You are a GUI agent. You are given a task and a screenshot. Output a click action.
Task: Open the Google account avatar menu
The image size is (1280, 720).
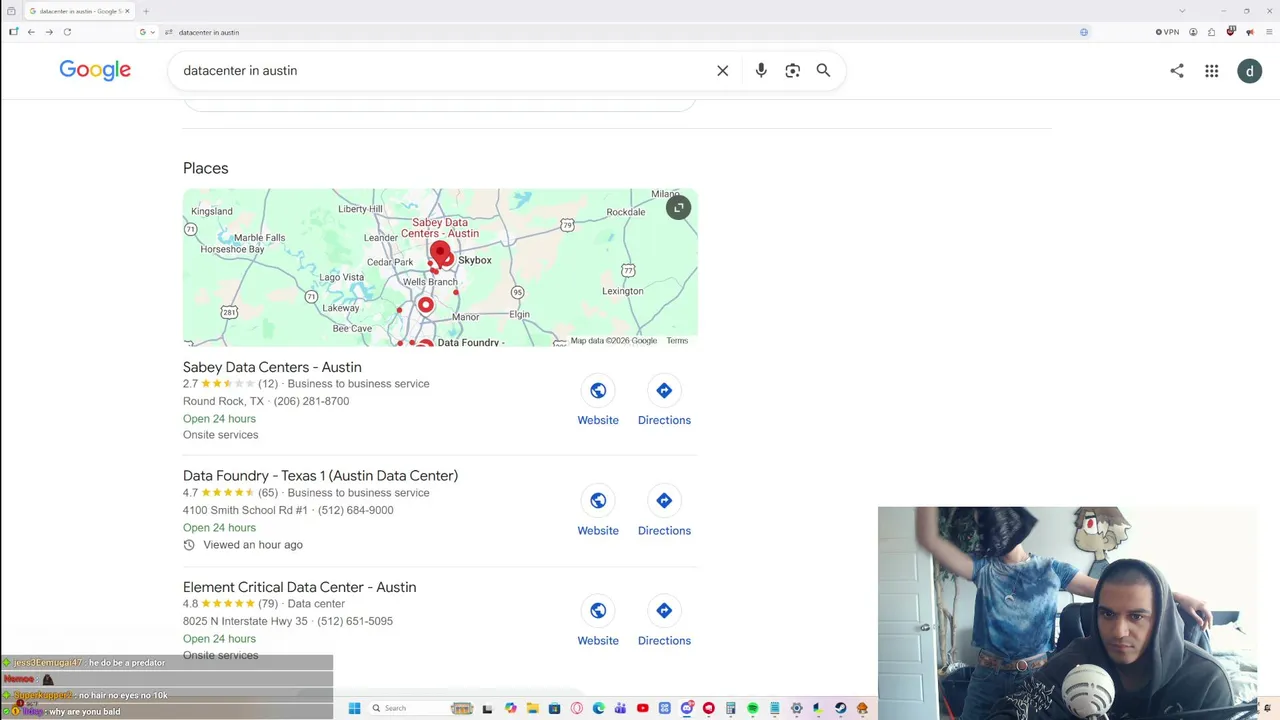pos(1249,71)
